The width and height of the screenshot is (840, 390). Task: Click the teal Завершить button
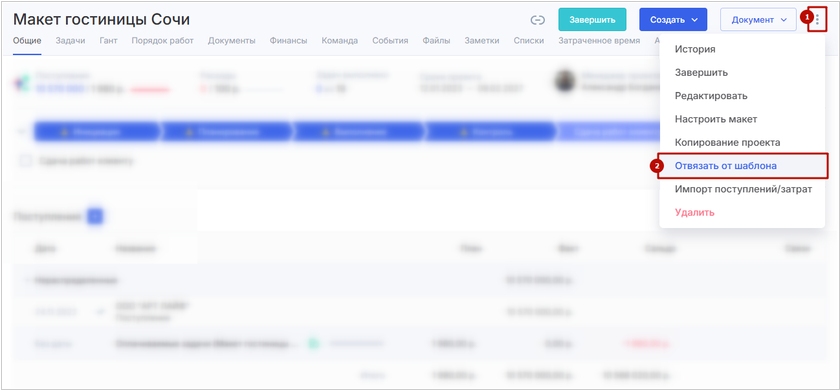pos(592,20)
